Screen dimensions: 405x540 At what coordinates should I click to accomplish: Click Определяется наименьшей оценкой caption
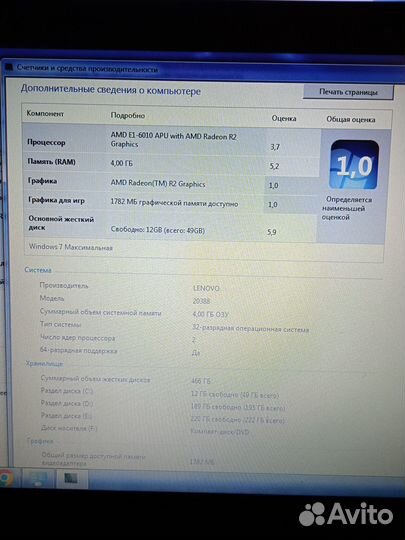[347, 208]
